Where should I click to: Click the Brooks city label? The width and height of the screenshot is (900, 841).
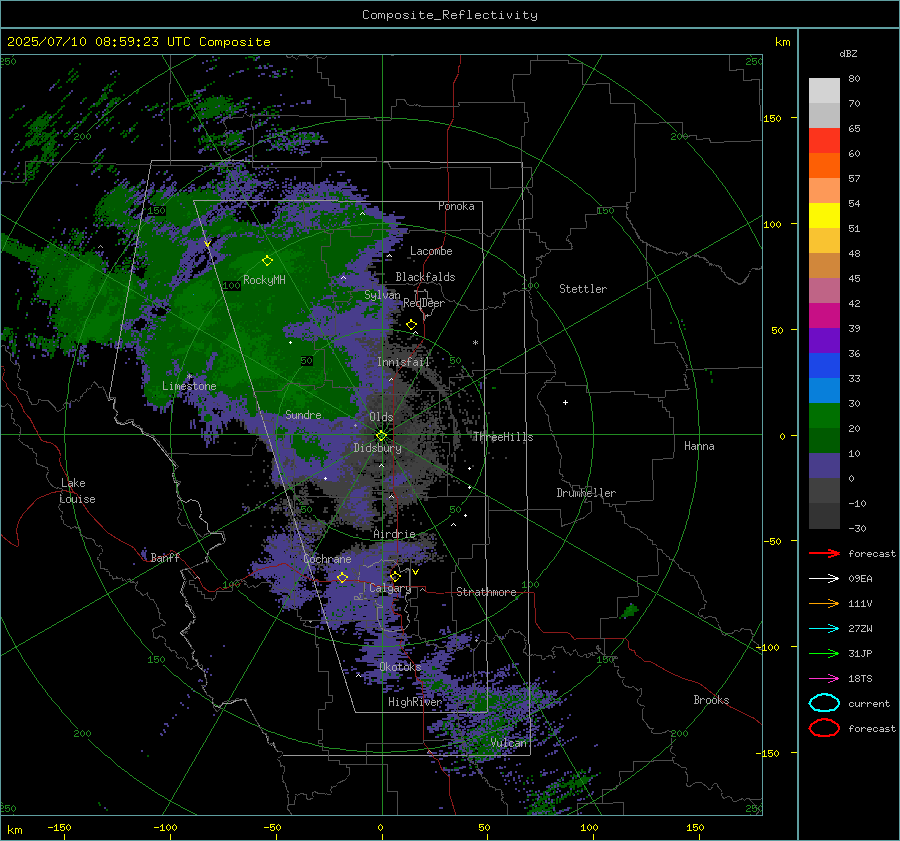(x=711, y=700)
